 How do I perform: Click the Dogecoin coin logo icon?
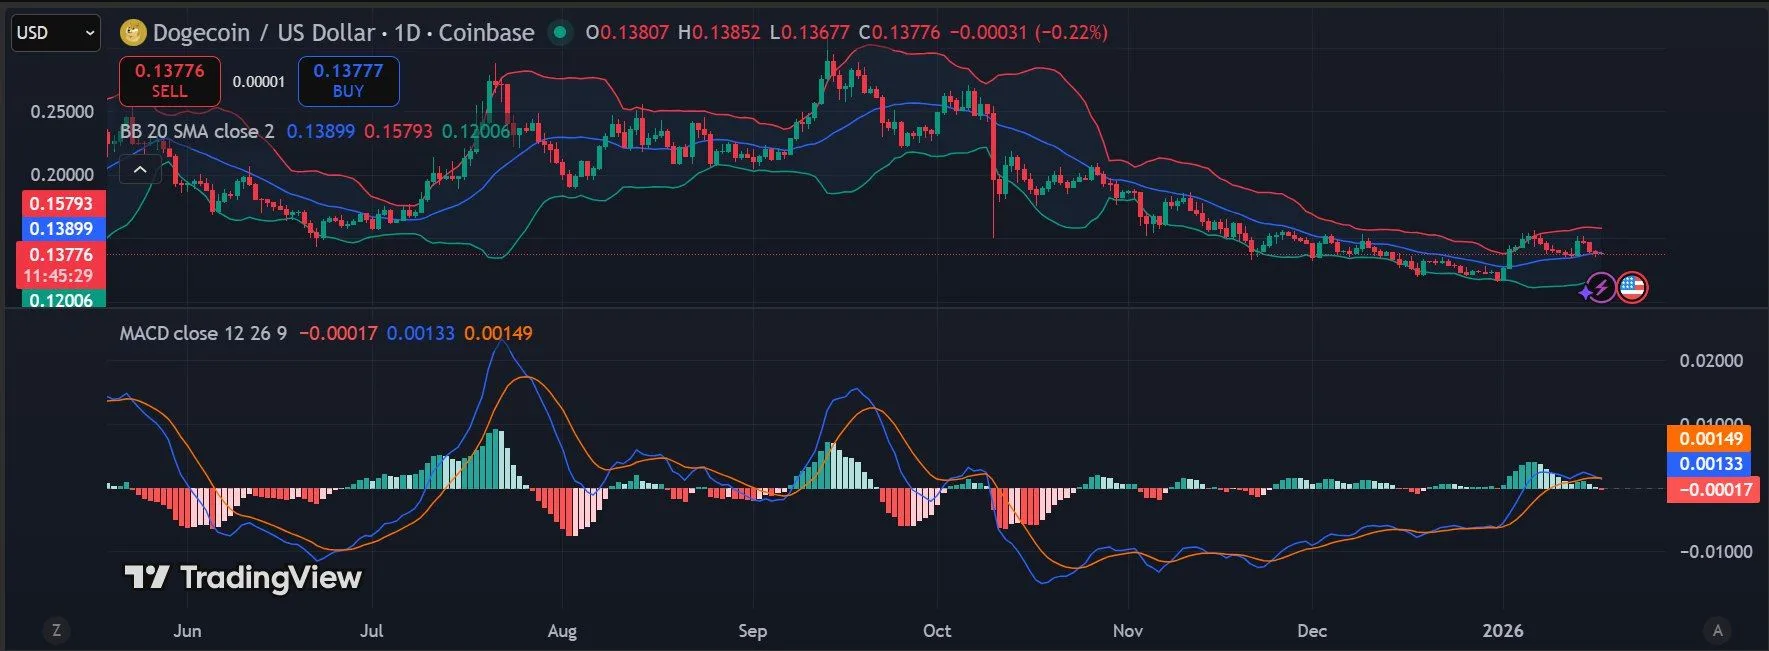pyautogui.click(x=133, y=33)
